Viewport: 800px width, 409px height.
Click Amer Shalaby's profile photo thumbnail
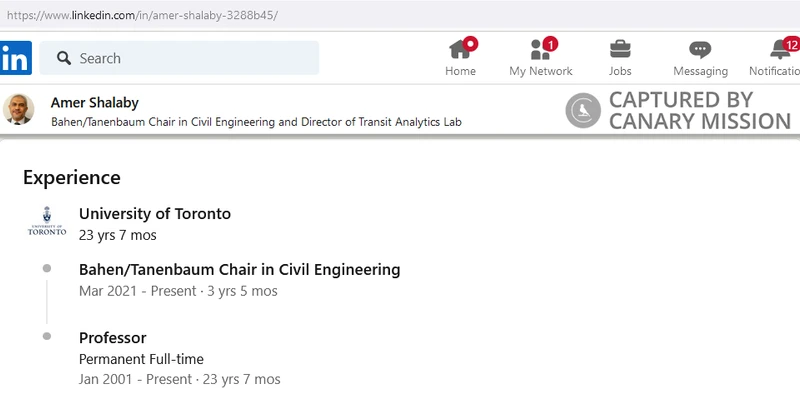(18, 110)
